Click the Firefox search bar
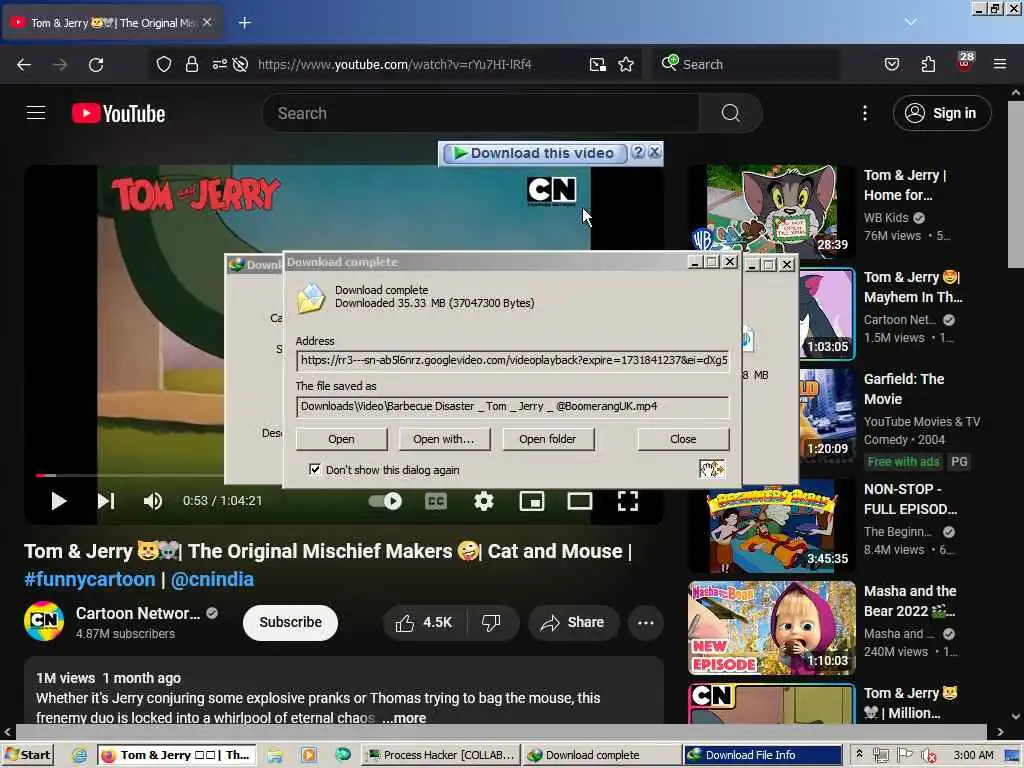1024x768 pixels. pos(746,64)
